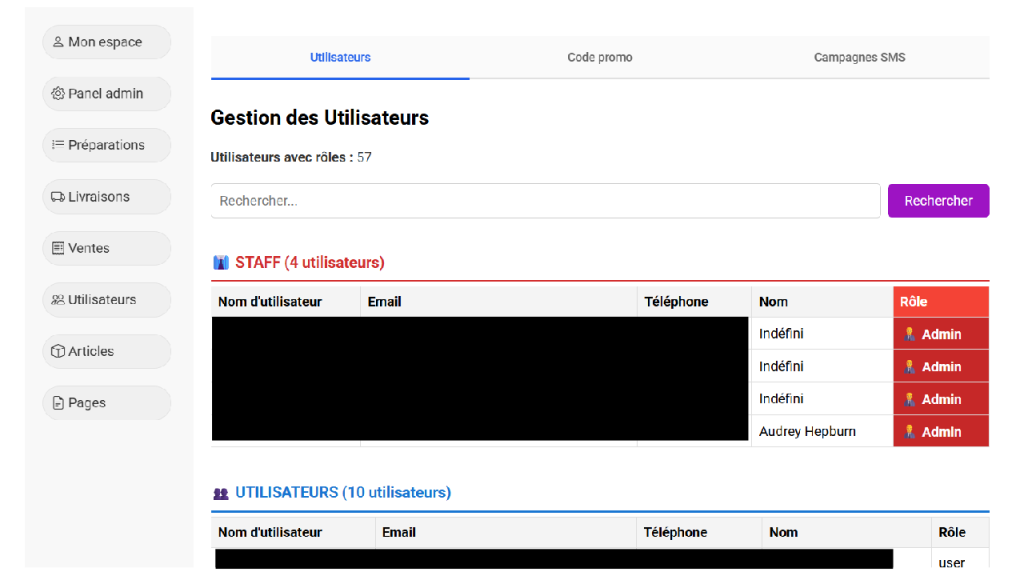Screen dimensions: 1024x576
Task: Click the Email column header in STAFF table
Action: 384,301
